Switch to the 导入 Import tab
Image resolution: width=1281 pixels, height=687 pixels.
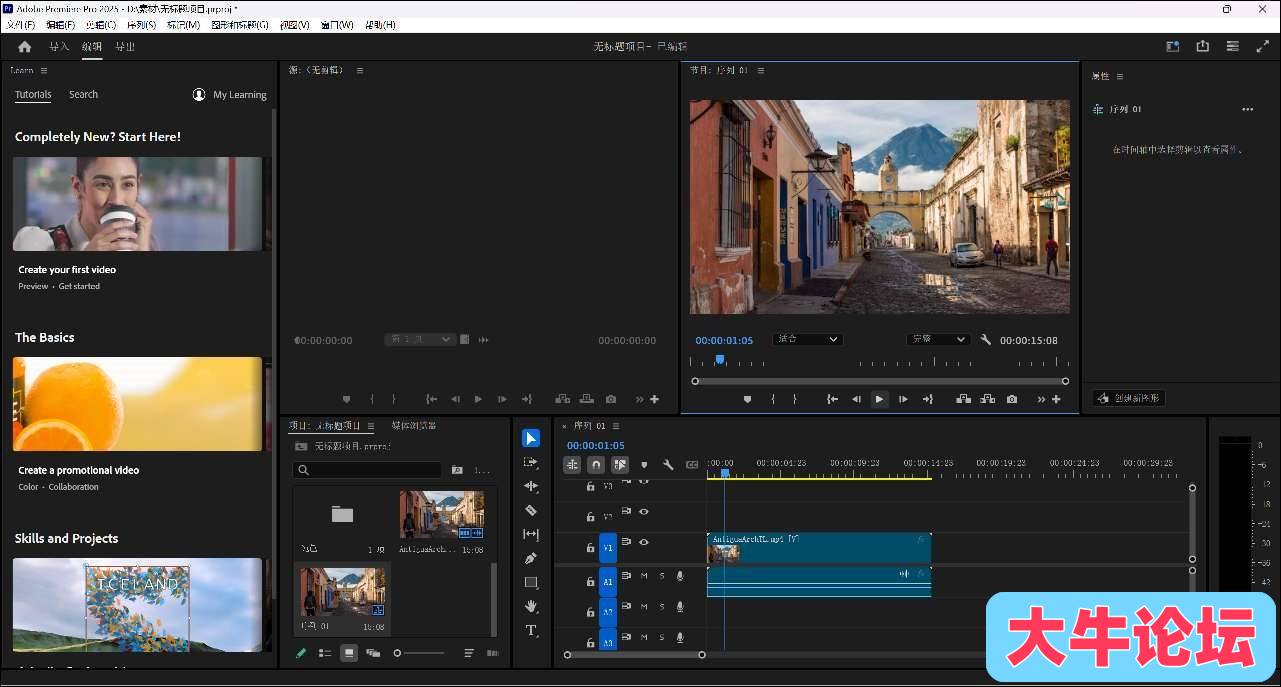[59, 46]
